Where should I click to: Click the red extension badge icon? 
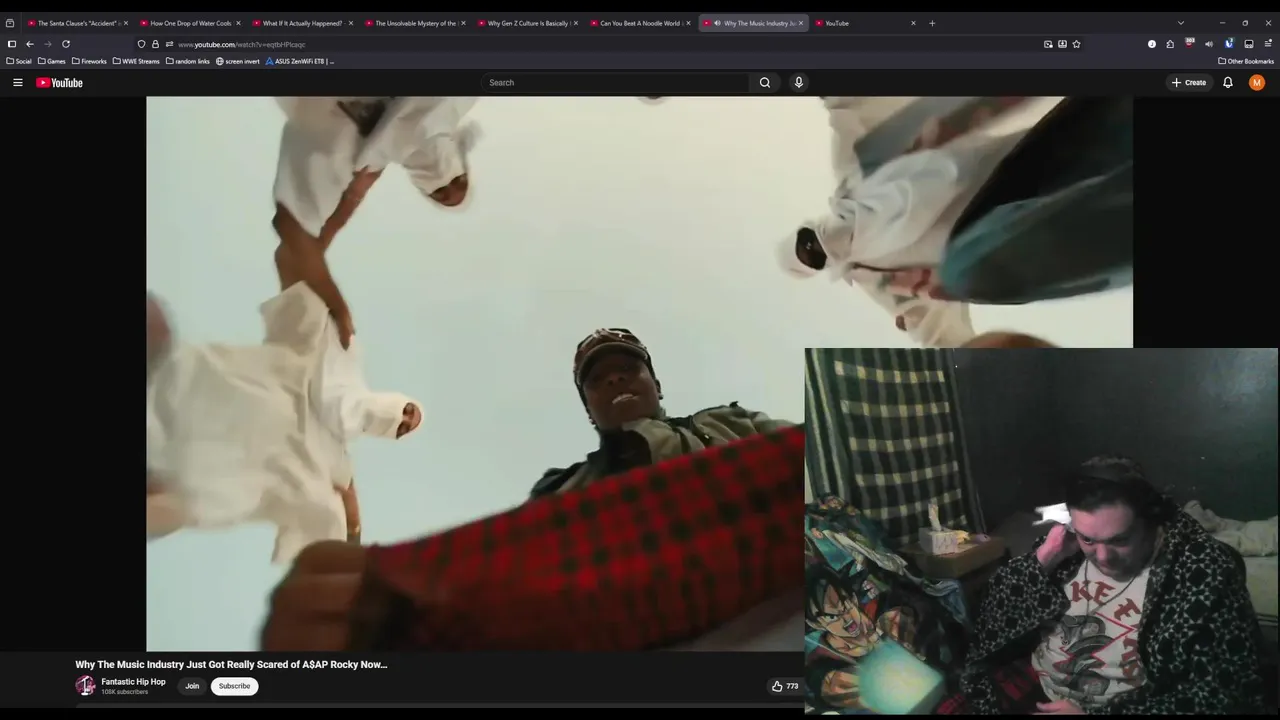1190,43
